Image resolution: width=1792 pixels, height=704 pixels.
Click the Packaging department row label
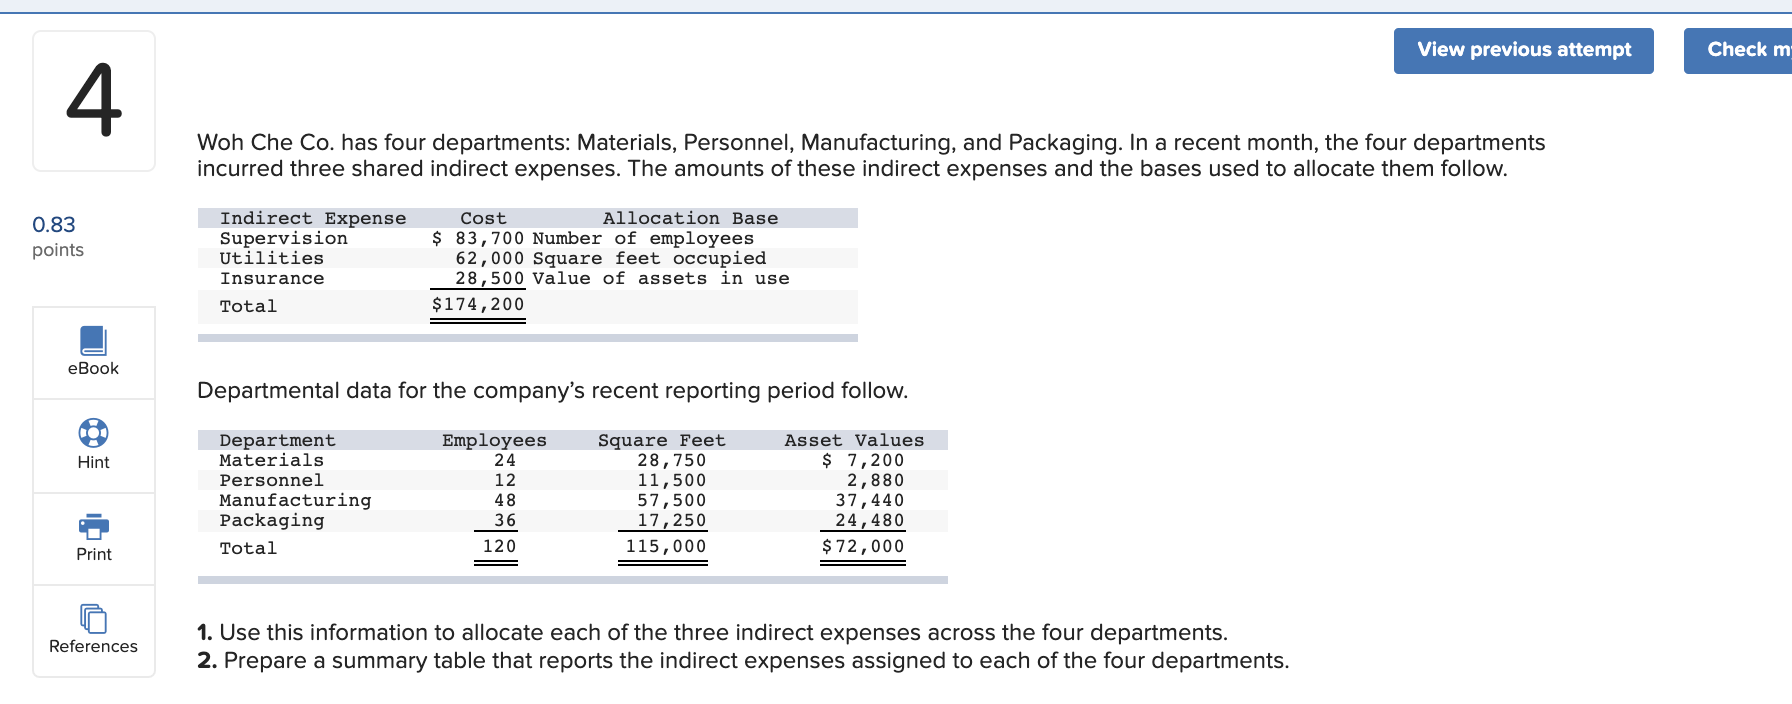(x=272, y=520)
